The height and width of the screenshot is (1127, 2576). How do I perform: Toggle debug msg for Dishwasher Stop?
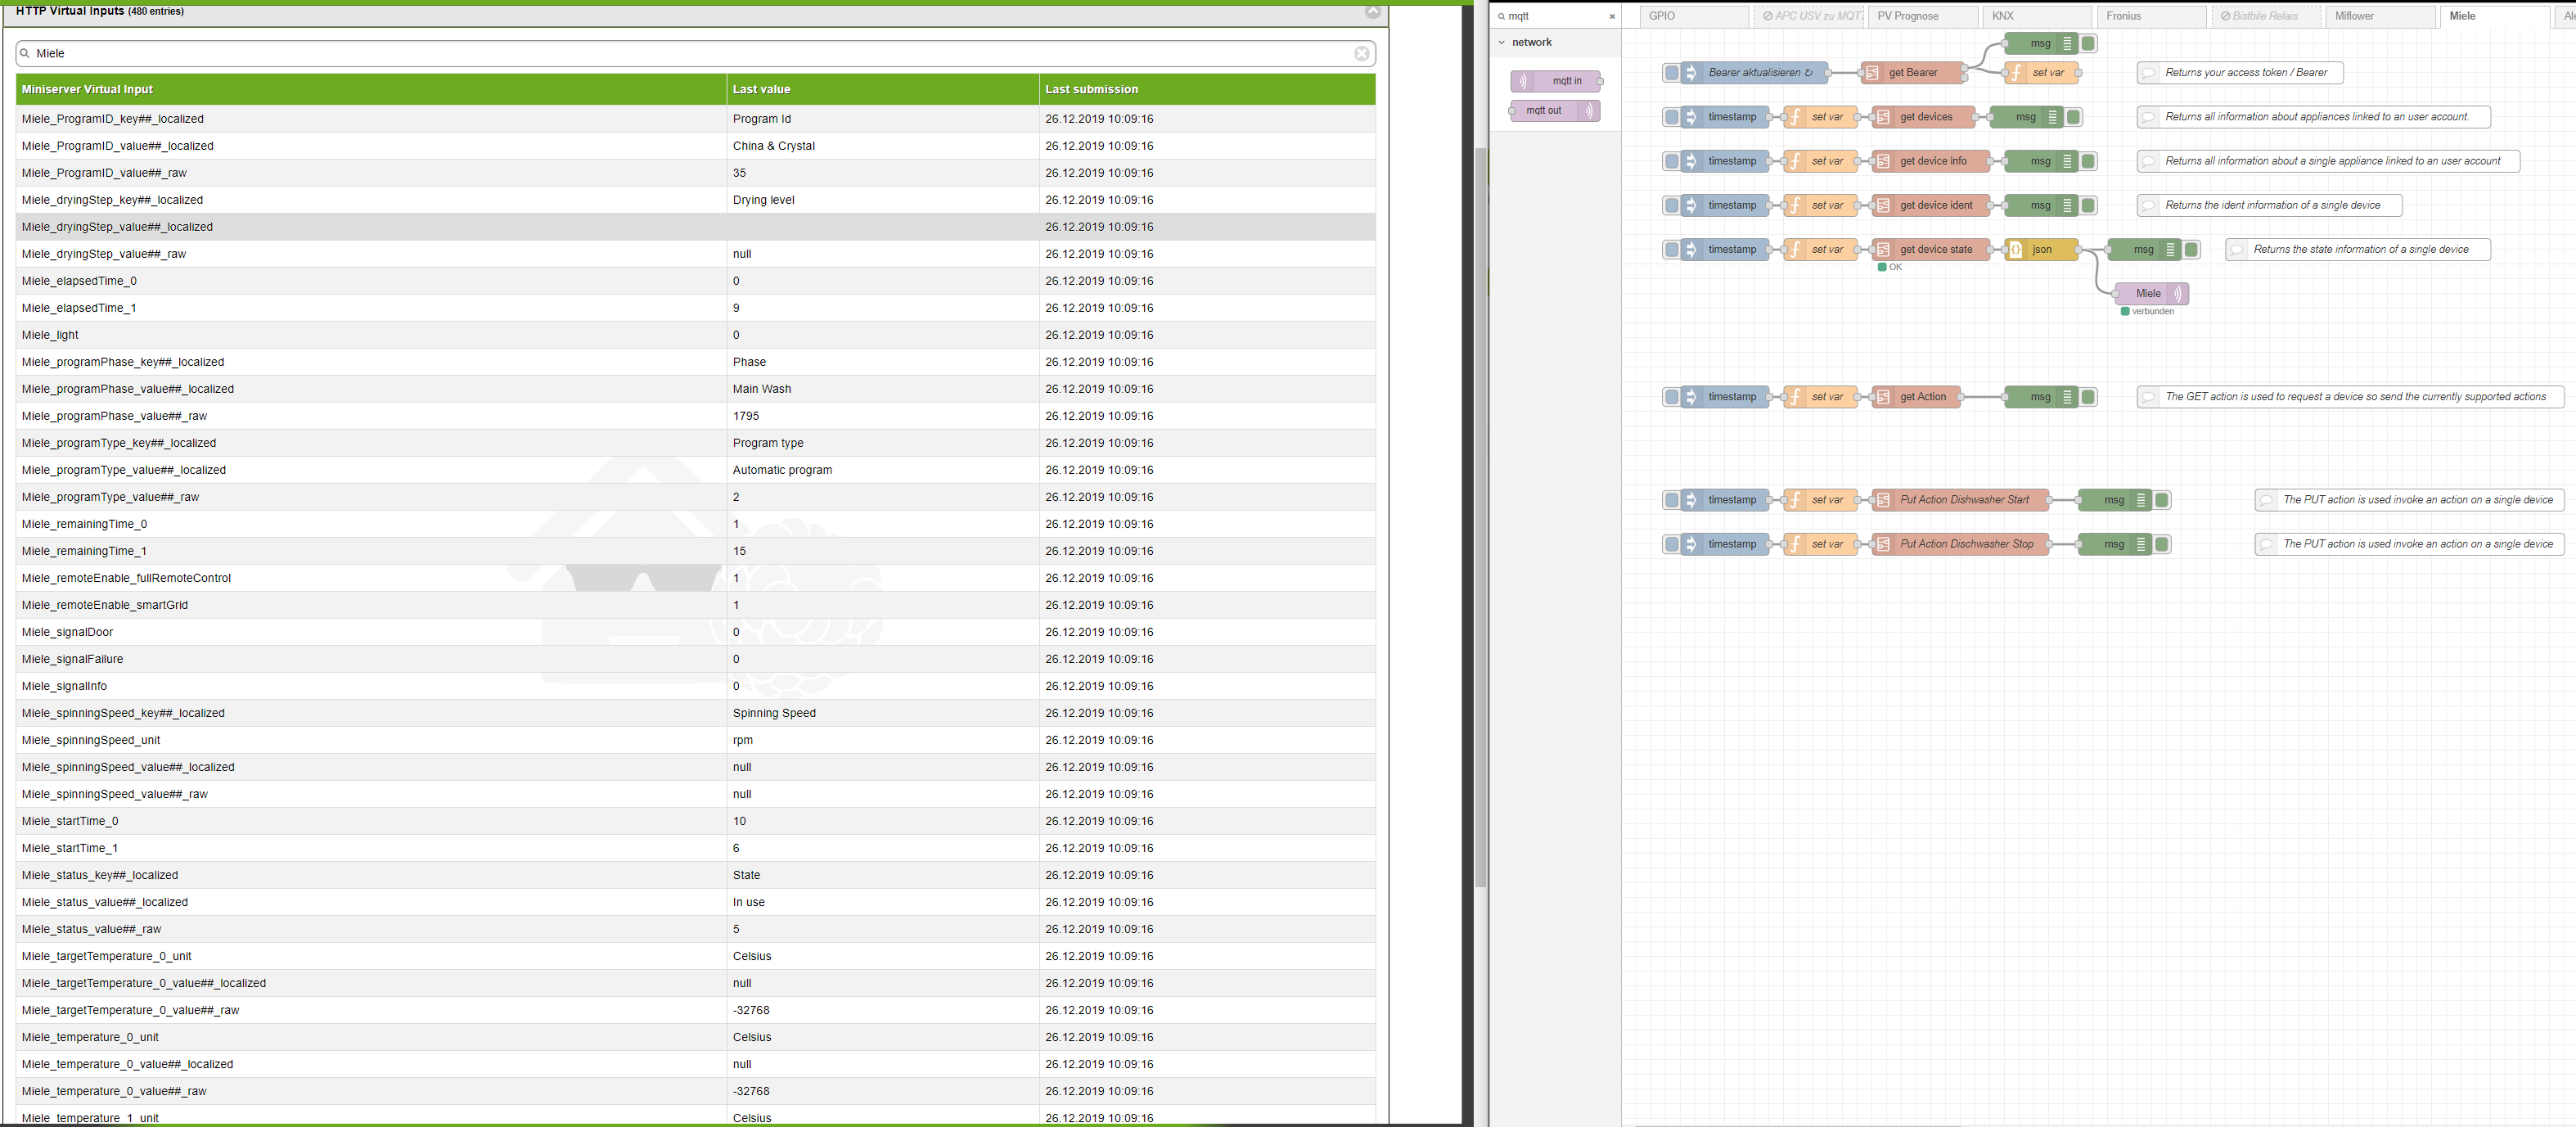tap(2162, 544)
